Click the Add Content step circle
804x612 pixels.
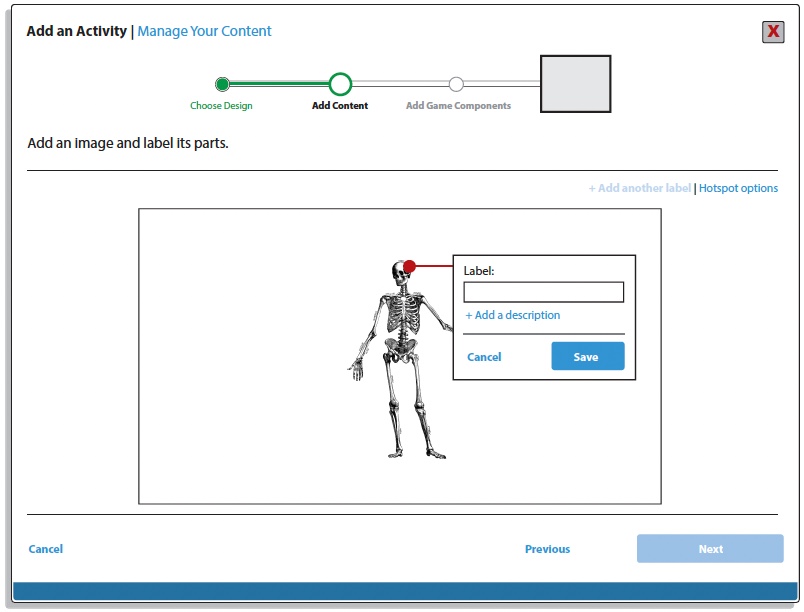tap(340, 84)
